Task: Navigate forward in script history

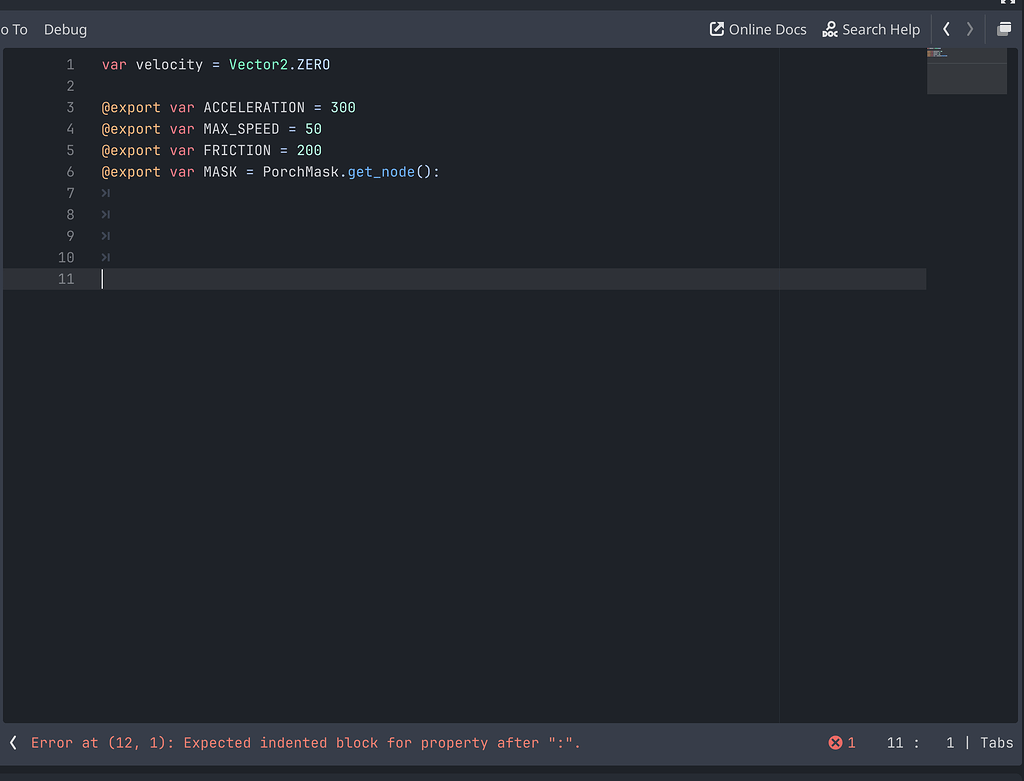Action: (x=968, y=29)
